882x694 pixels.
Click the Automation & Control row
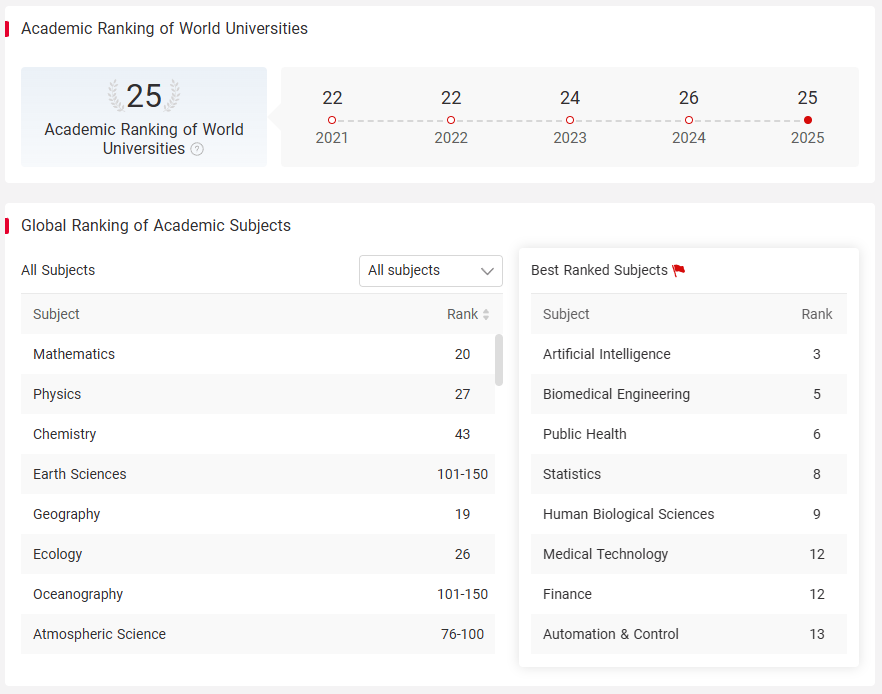point(688,634)
